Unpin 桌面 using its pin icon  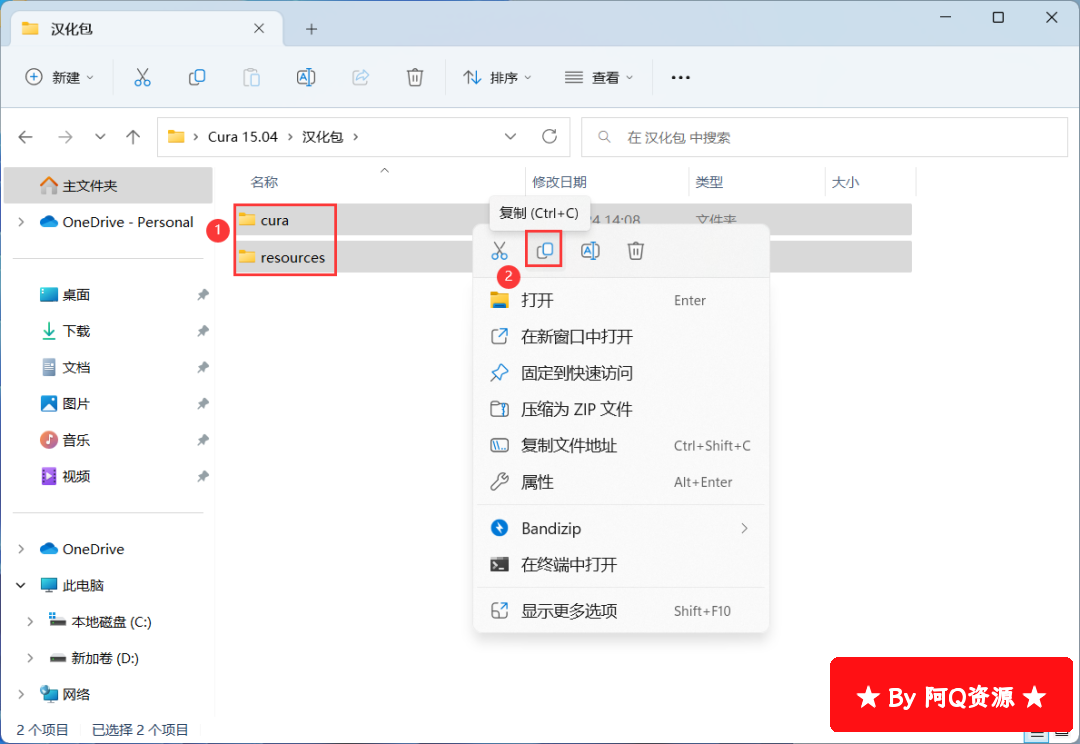tap(202, 295)
